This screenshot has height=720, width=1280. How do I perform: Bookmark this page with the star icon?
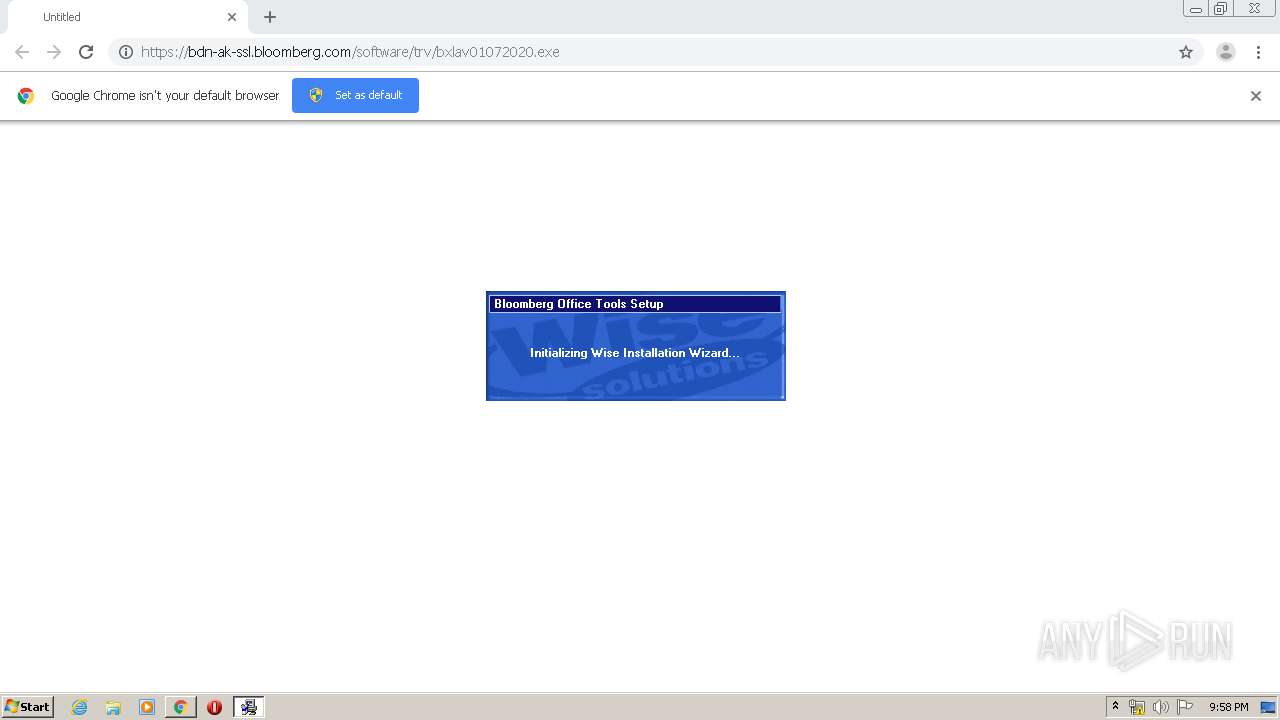tap(1186, 52)
